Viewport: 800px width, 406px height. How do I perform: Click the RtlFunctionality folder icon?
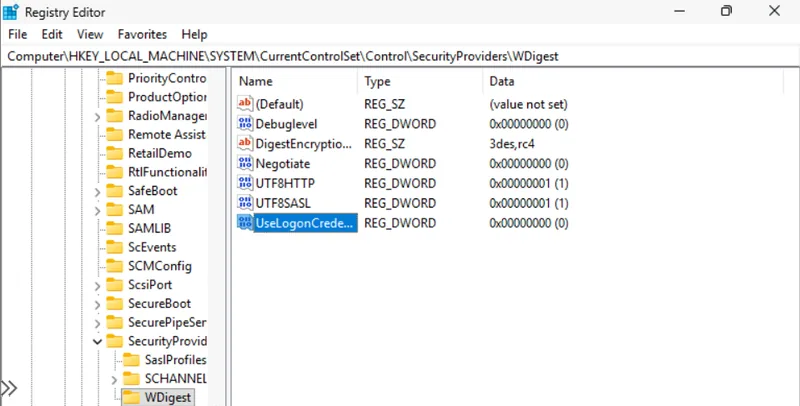click(x=115, y=172)
